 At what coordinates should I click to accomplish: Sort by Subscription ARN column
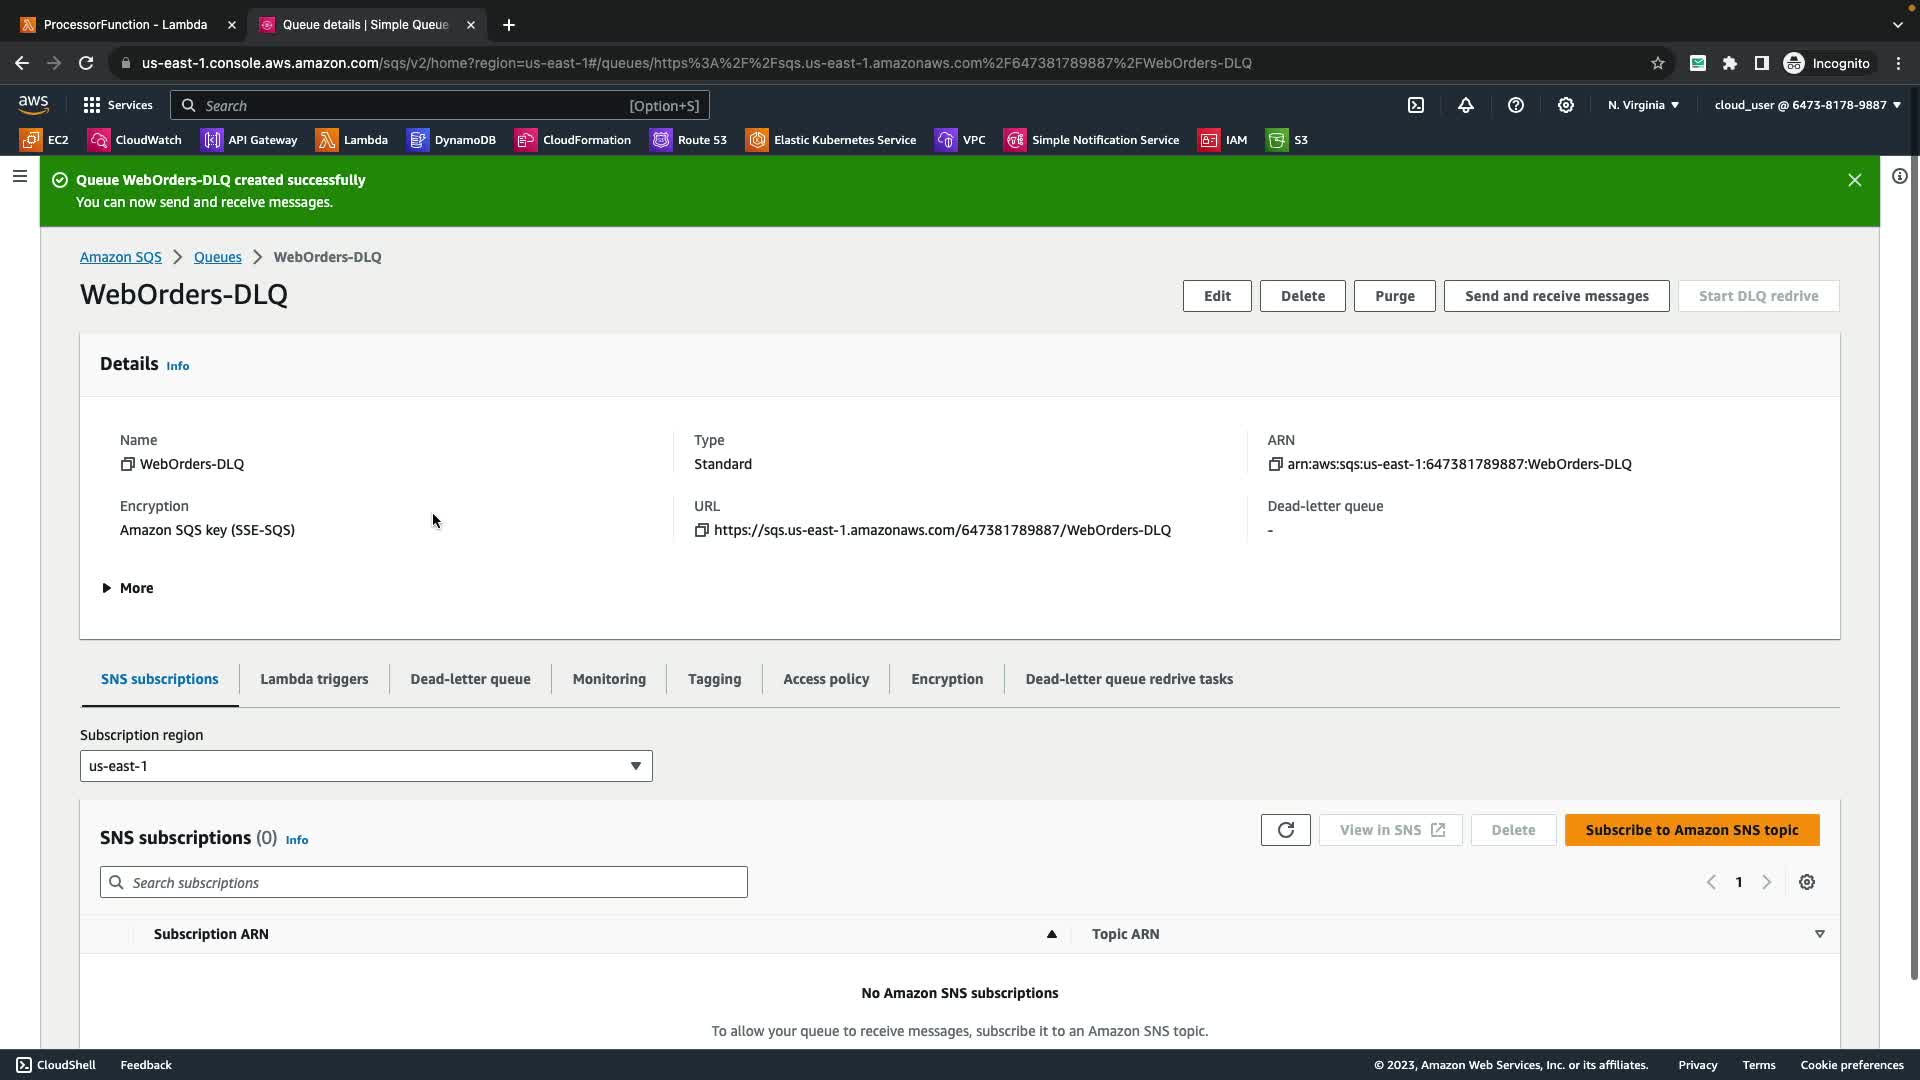tap(211, 934)
